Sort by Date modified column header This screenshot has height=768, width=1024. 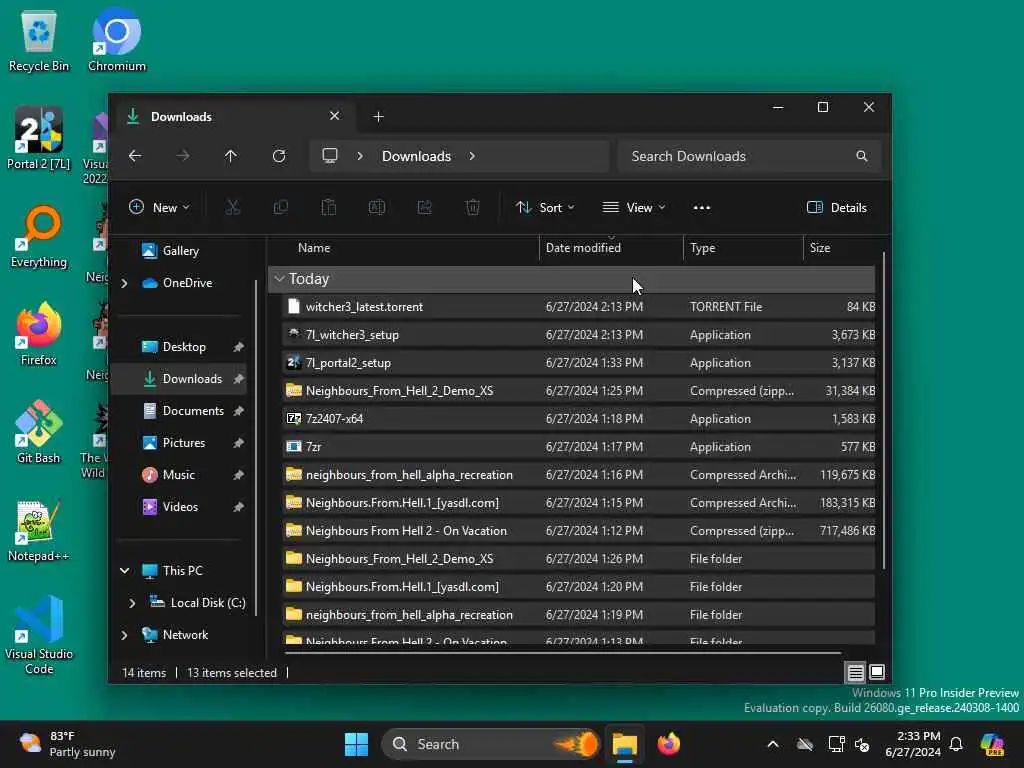point(612,248)
